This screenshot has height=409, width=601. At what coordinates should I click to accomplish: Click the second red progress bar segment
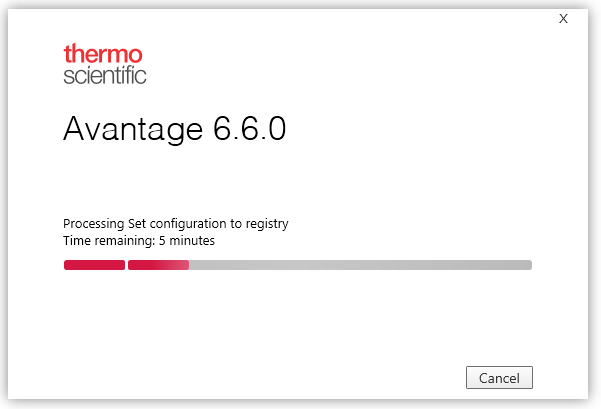[x=153, y=265]
